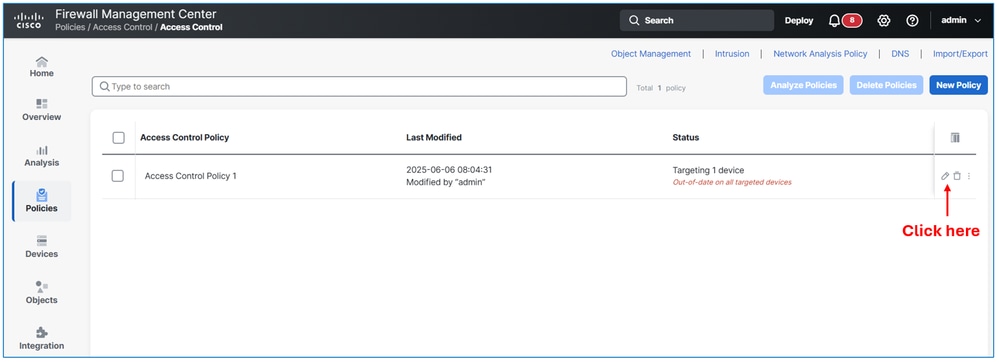Click the Targeting 1 device status

pos(708,170)
